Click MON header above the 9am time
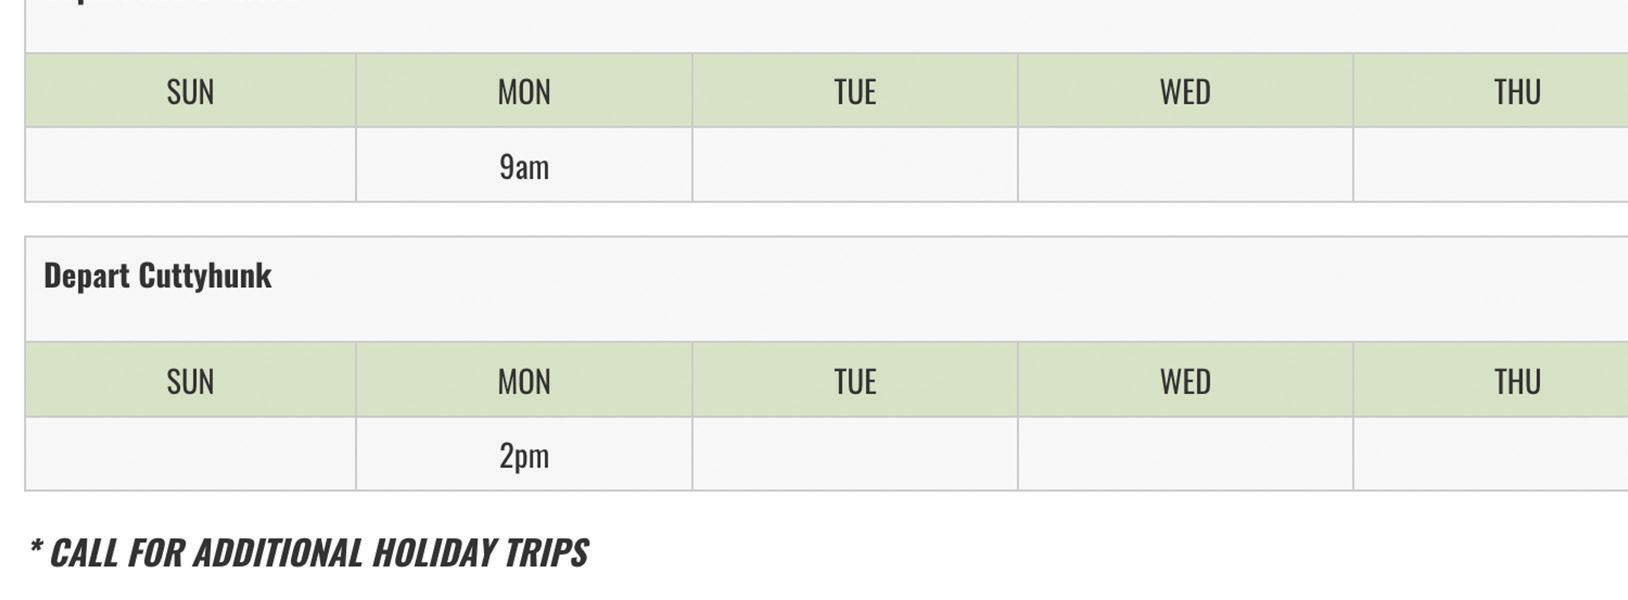1628x600 pixels. tap(524, 92)
